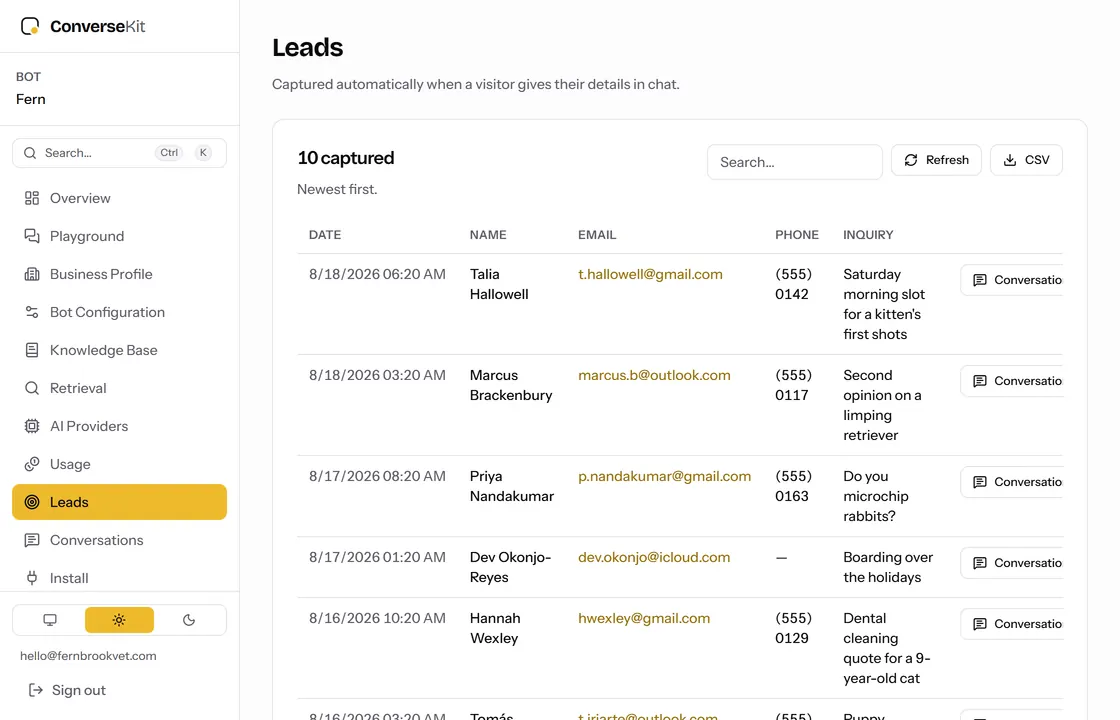
Task: Click the Bot Configuration sliders icon
Action: point(31,312)
